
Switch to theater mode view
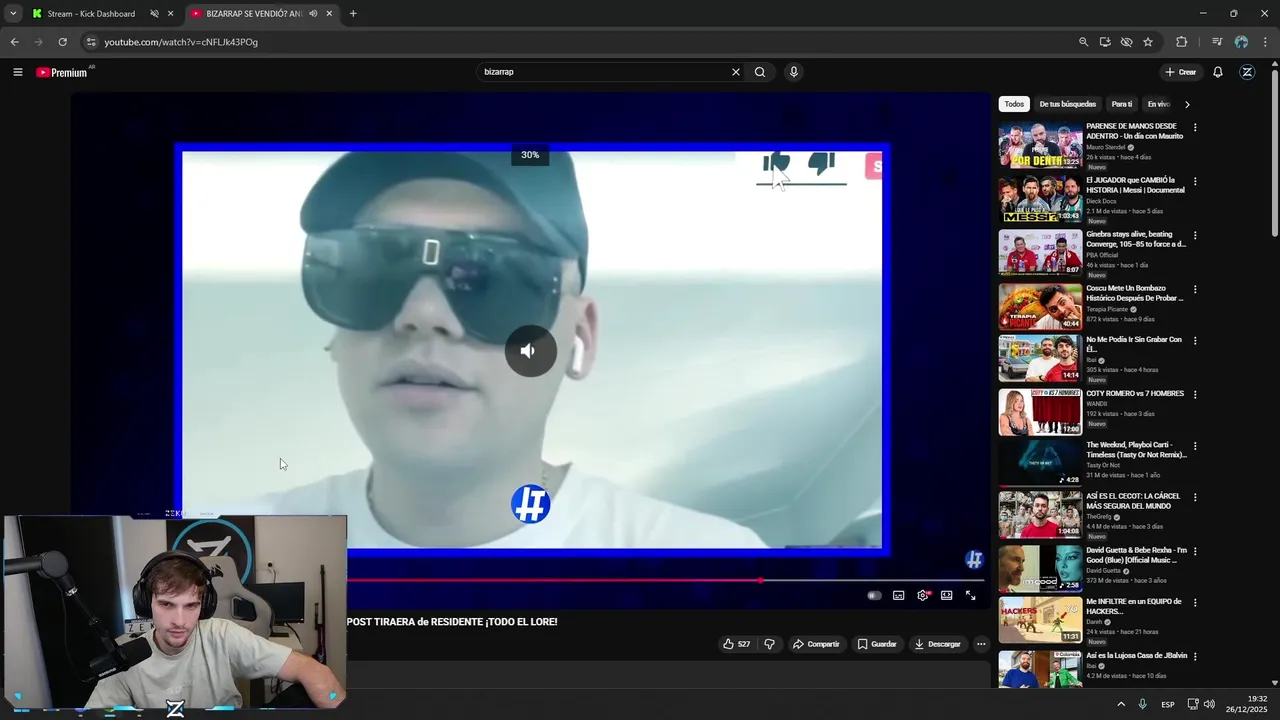[x=947, y=595]
